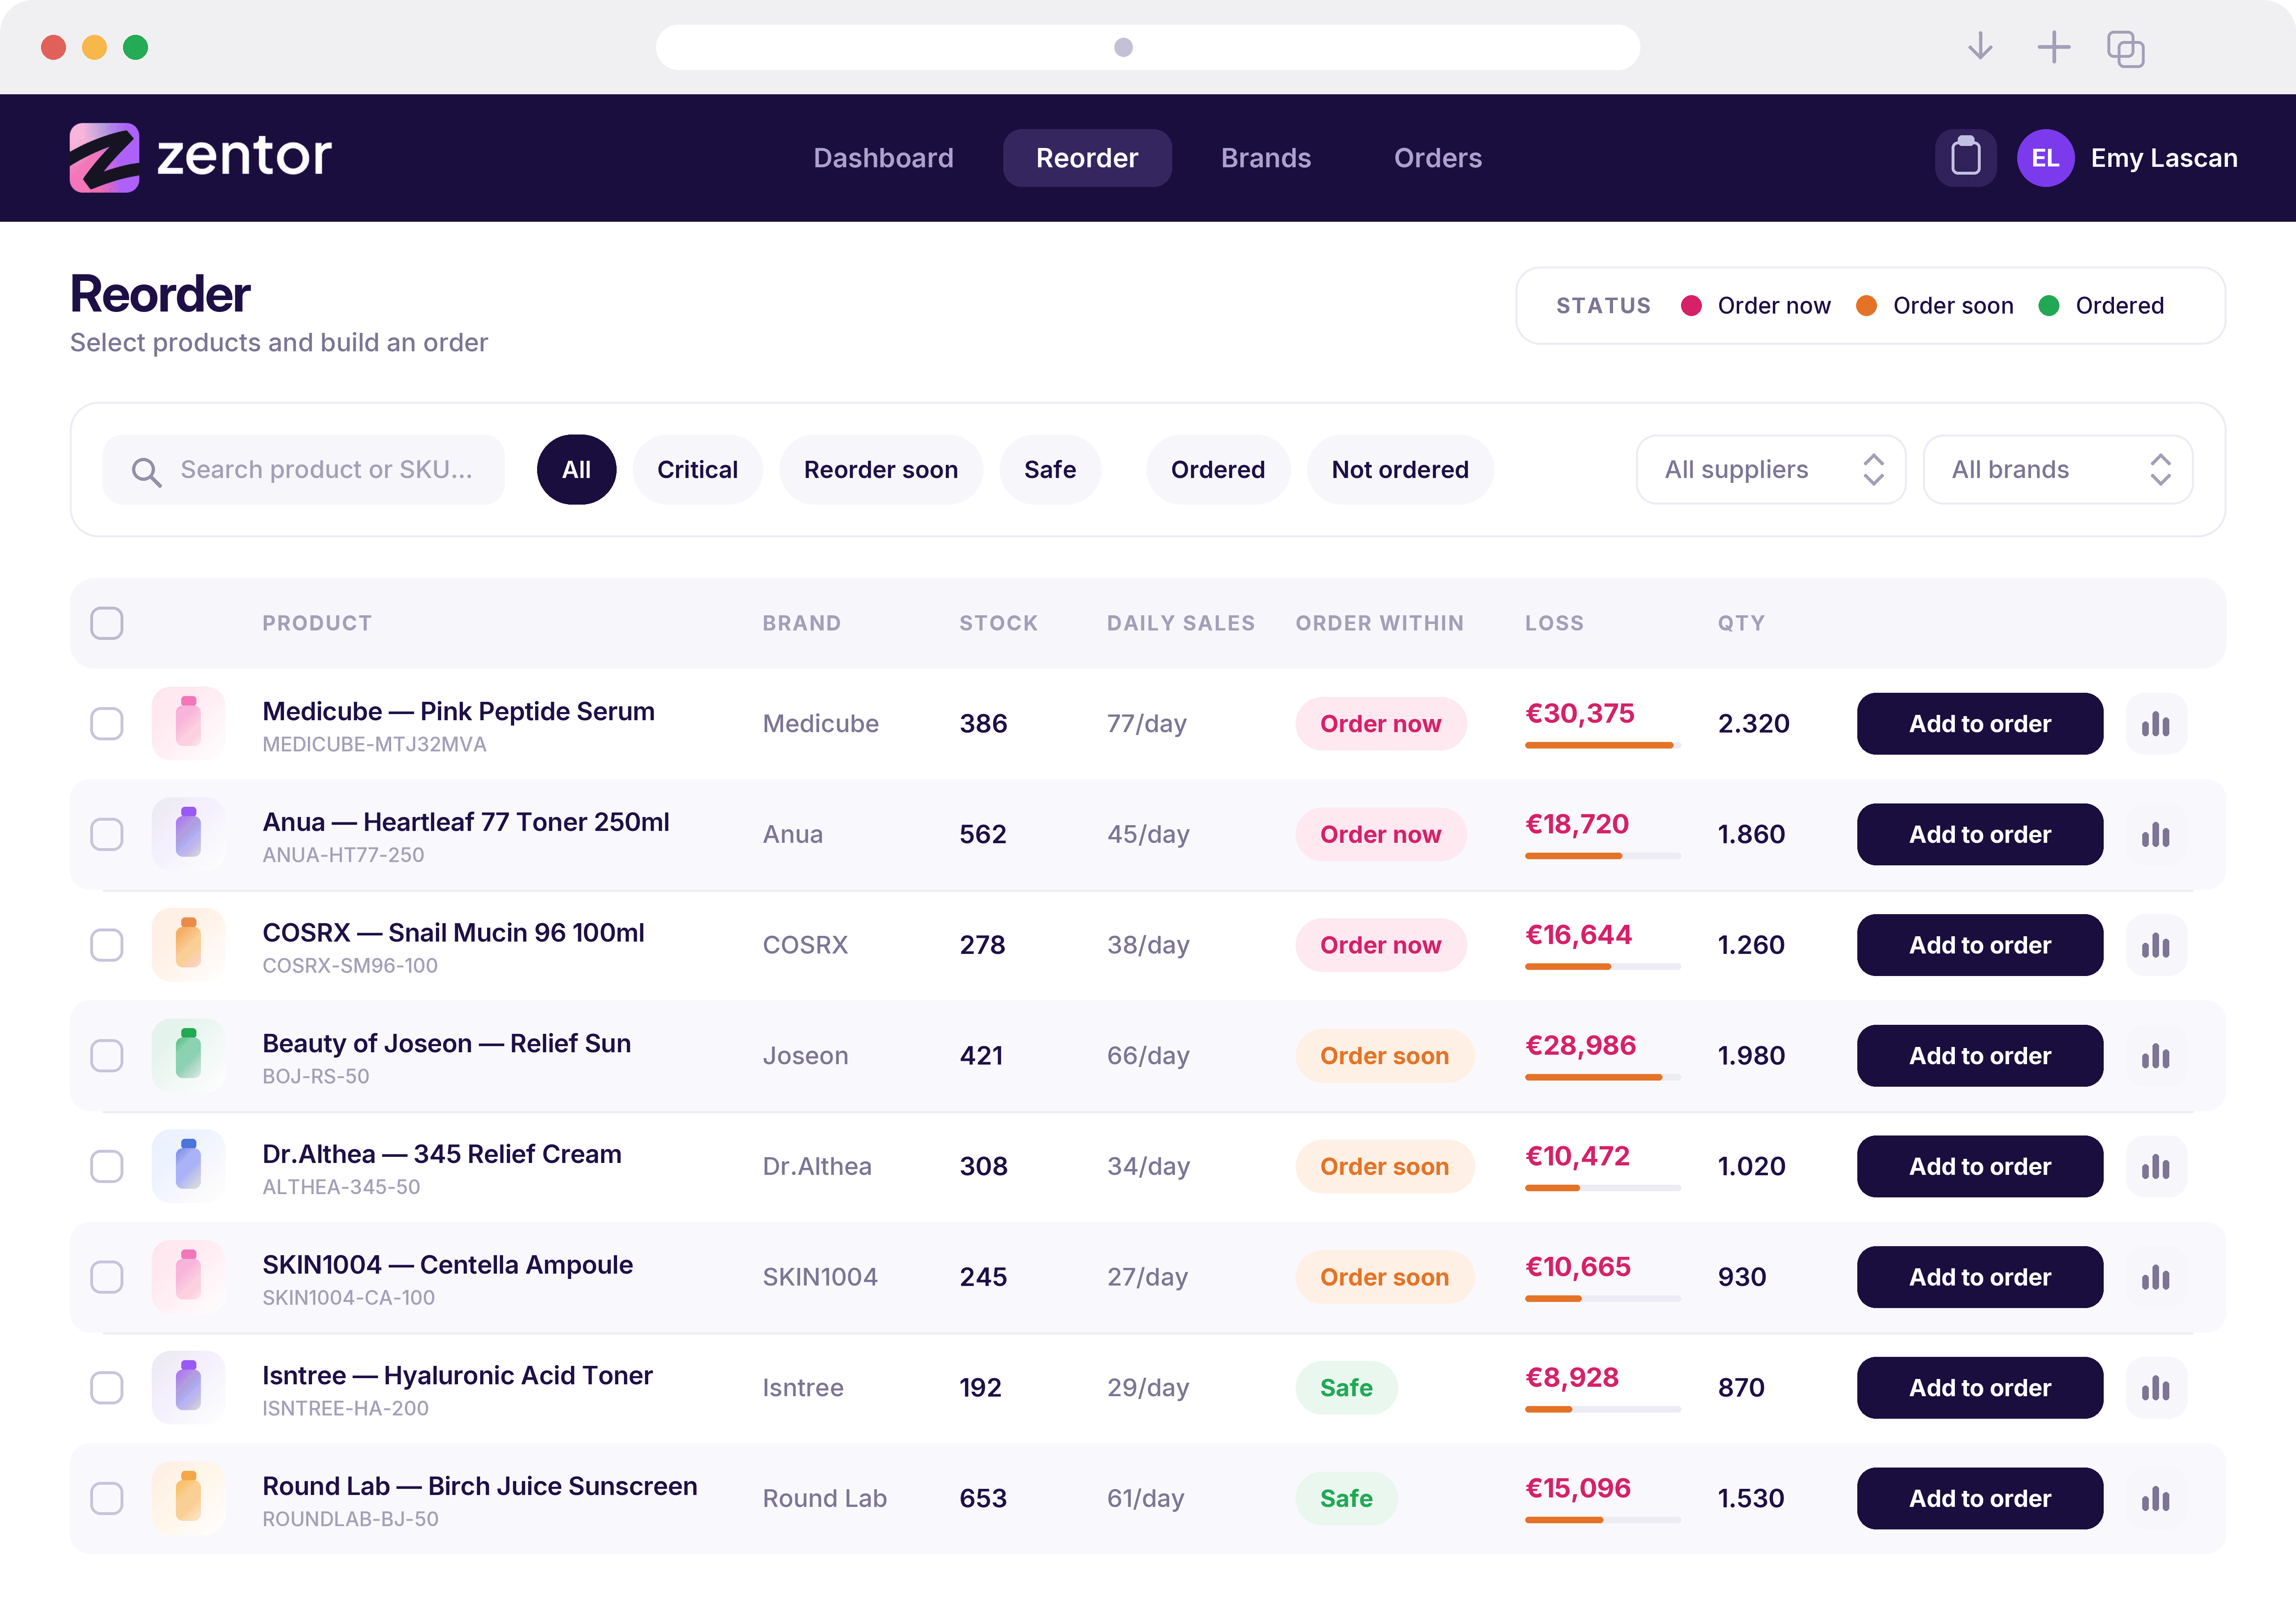Screen dimensions: 2296x1611
Task: Add Beauty of Joseon Relief Sun to order
Action: [x=1980, y=1056]
